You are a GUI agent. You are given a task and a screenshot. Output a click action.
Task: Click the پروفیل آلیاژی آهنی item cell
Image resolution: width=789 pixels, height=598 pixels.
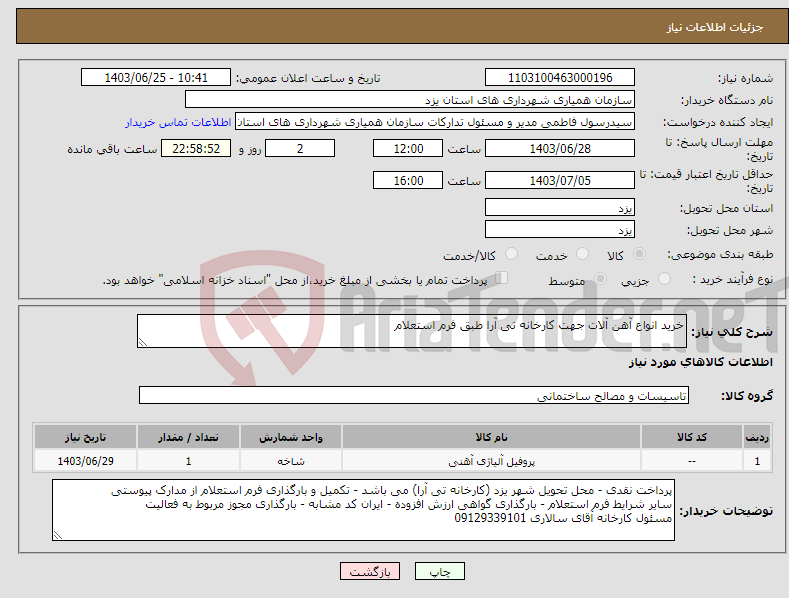(x=491, y=461)
